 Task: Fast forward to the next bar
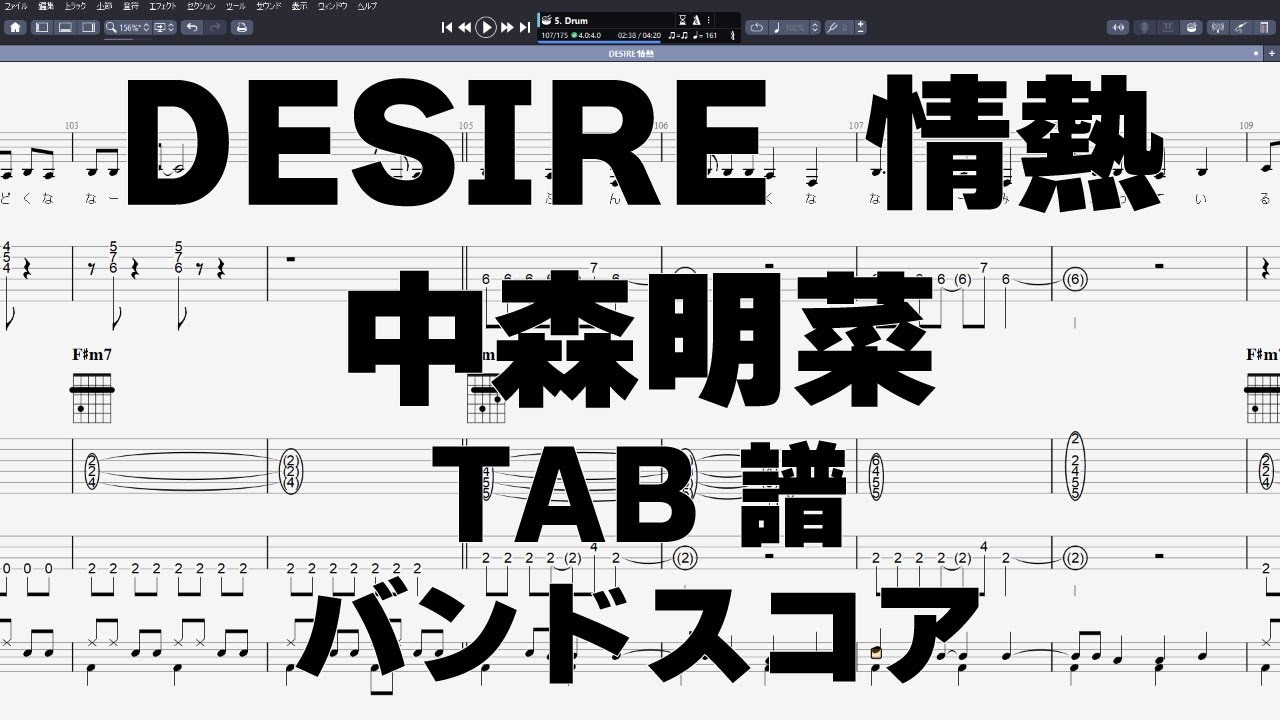tap(507, 28)
